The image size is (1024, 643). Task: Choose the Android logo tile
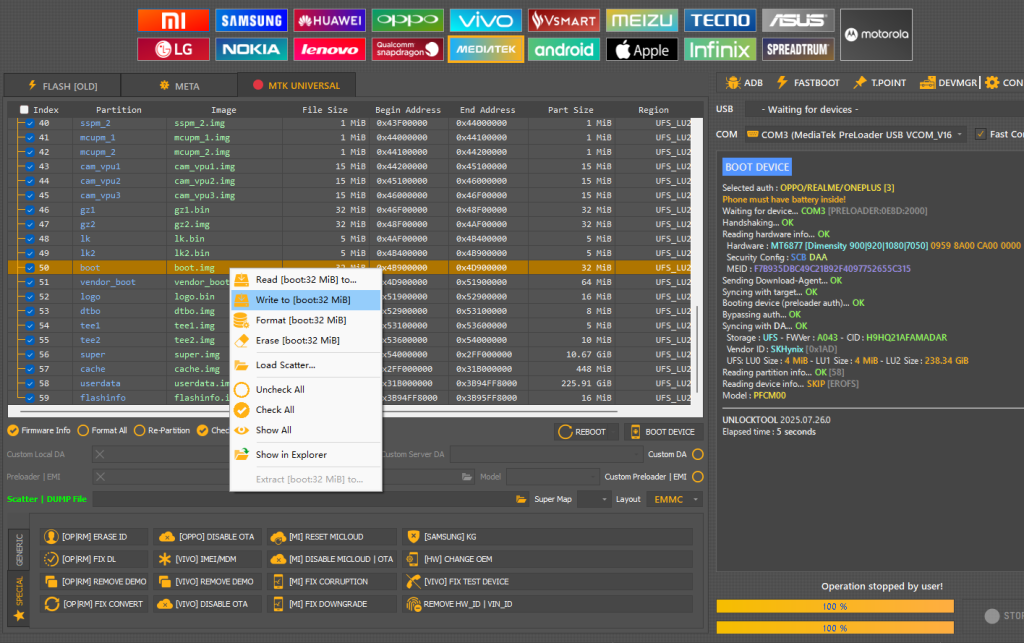[x=564, y=49]
